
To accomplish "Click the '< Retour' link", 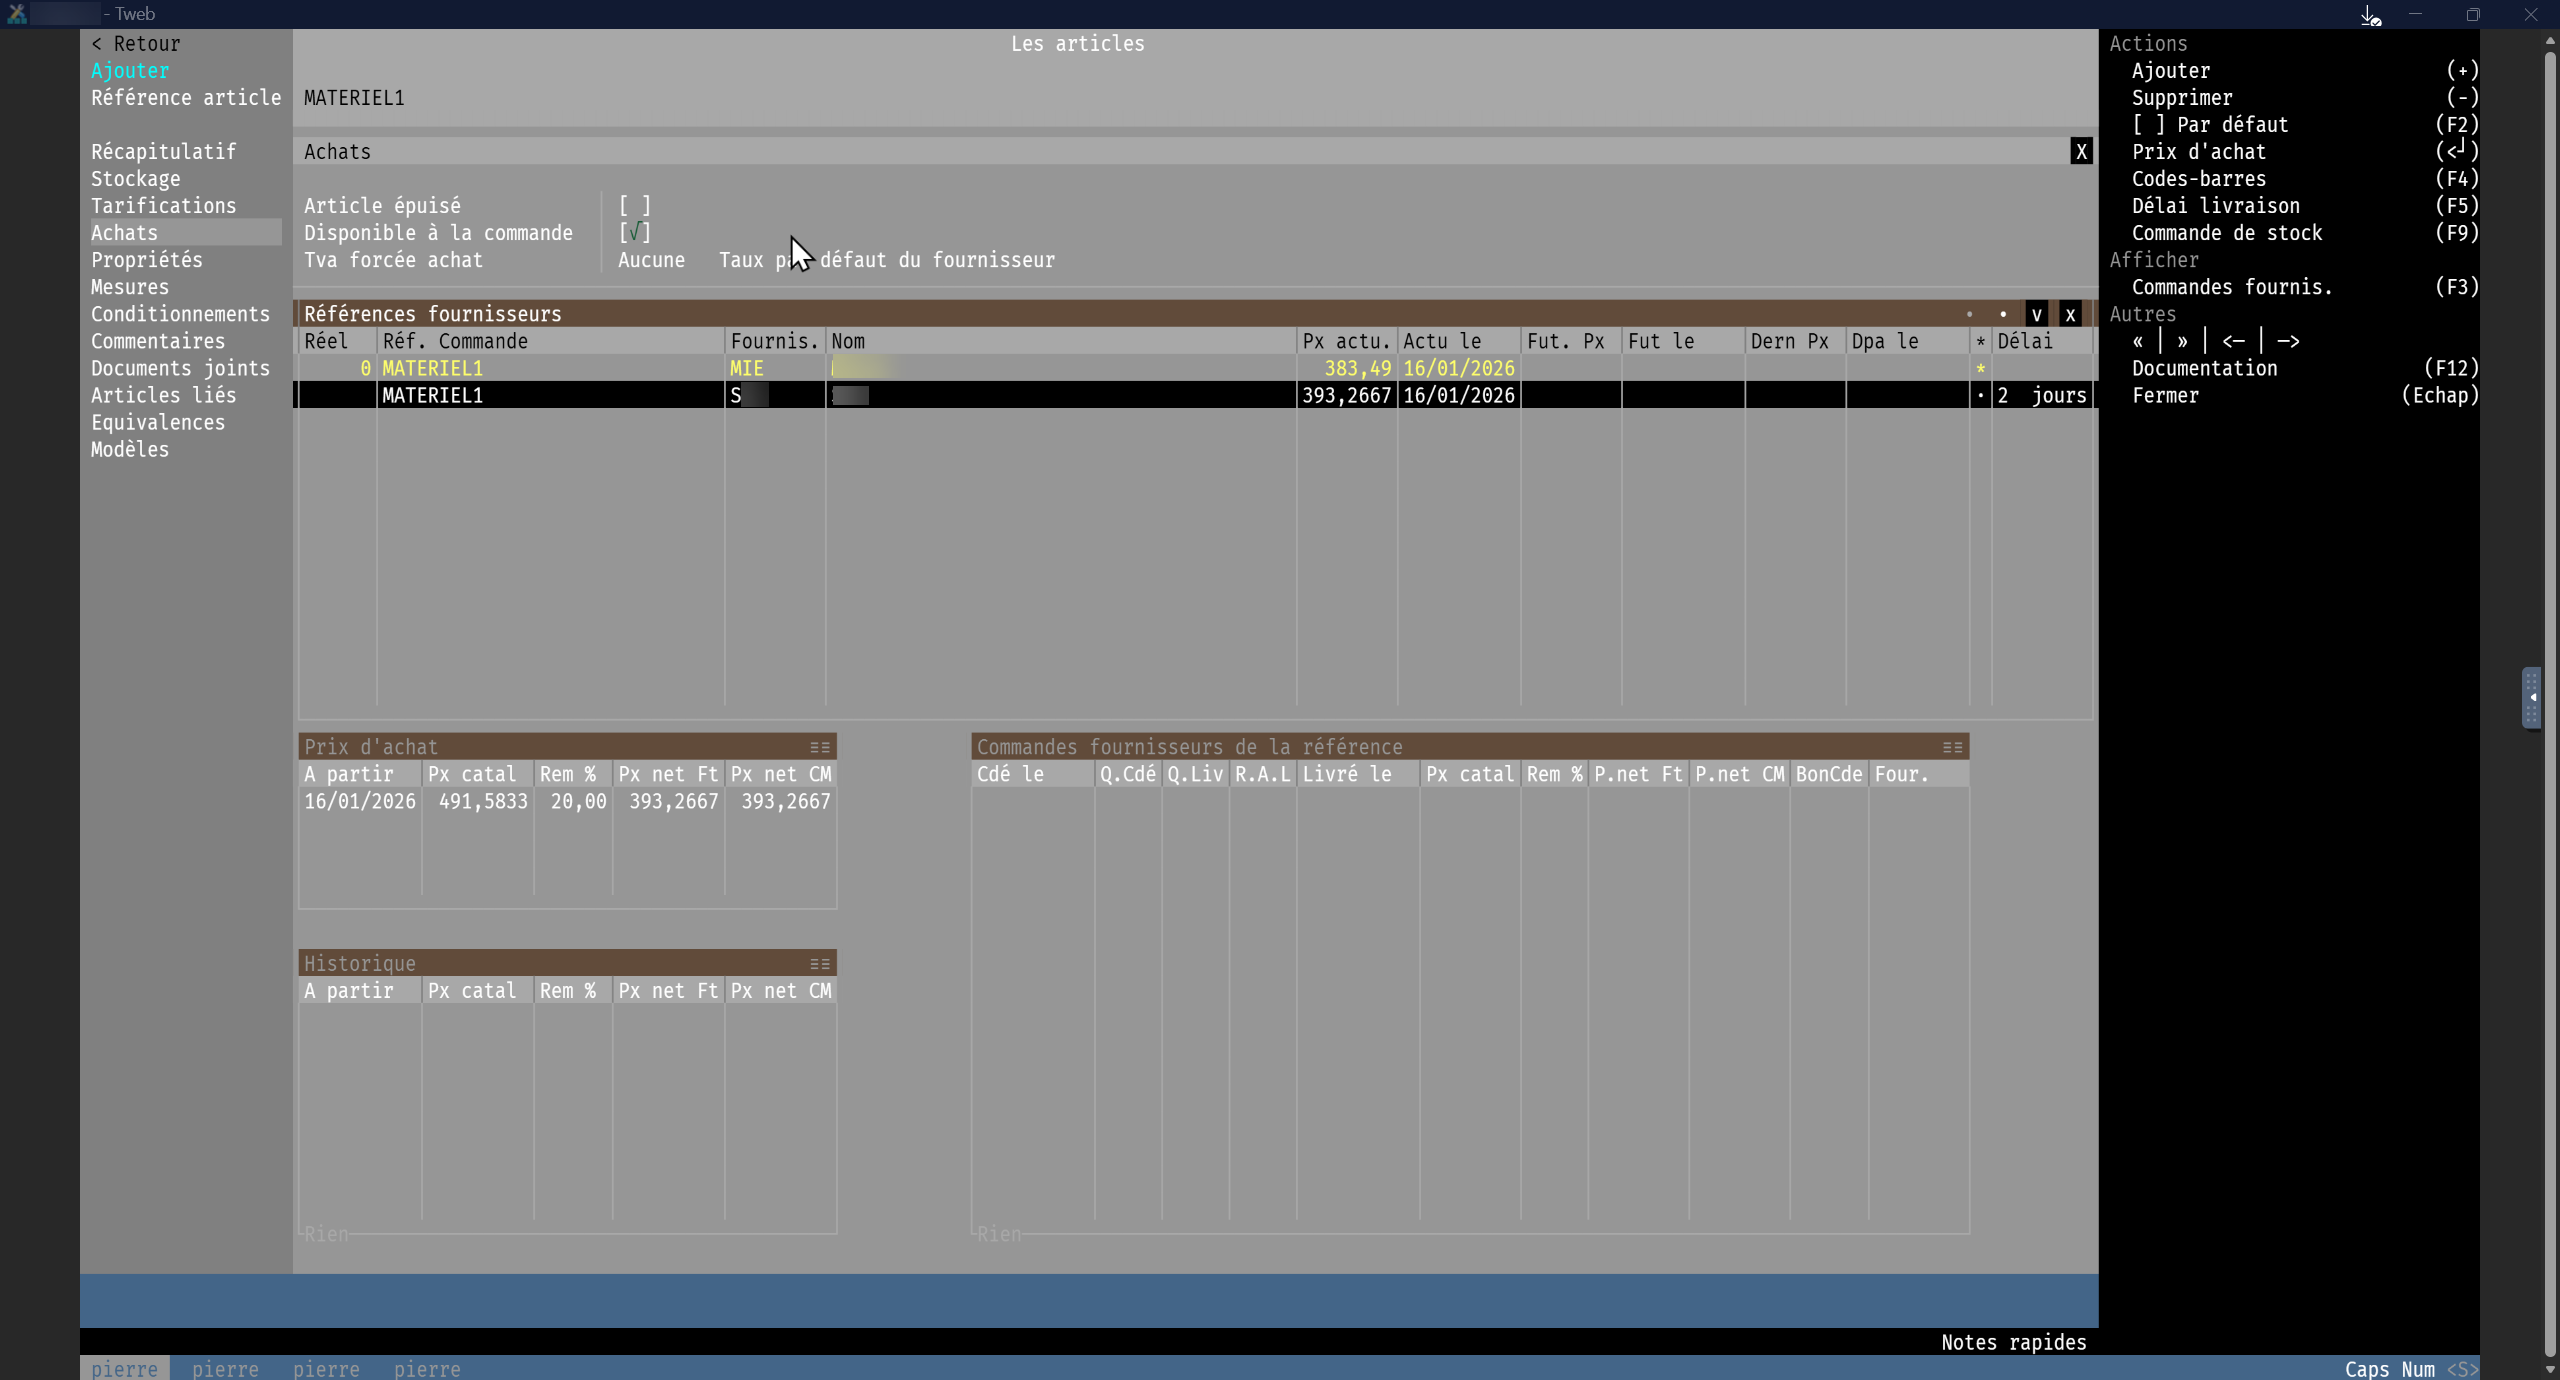I will (x=136, y=44).
